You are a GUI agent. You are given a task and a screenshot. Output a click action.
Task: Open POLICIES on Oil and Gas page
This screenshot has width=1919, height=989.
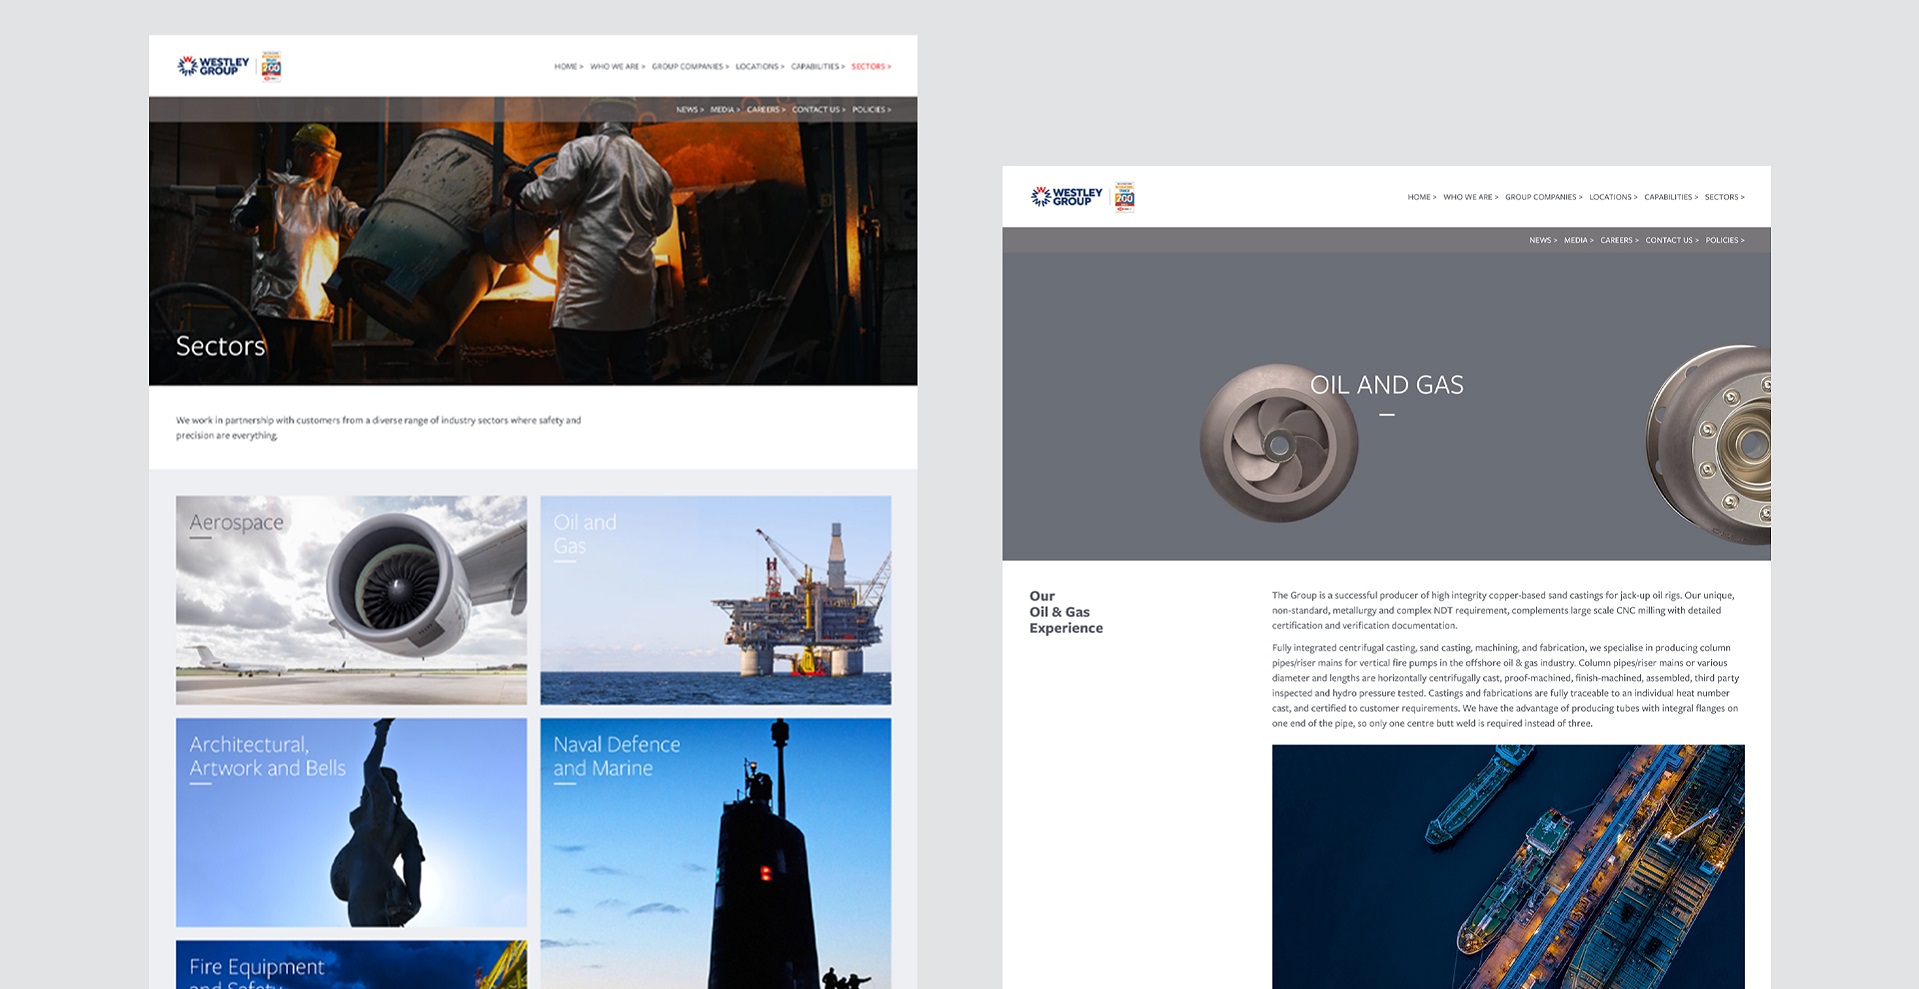pyautogui.click(x=1725, y=240)
